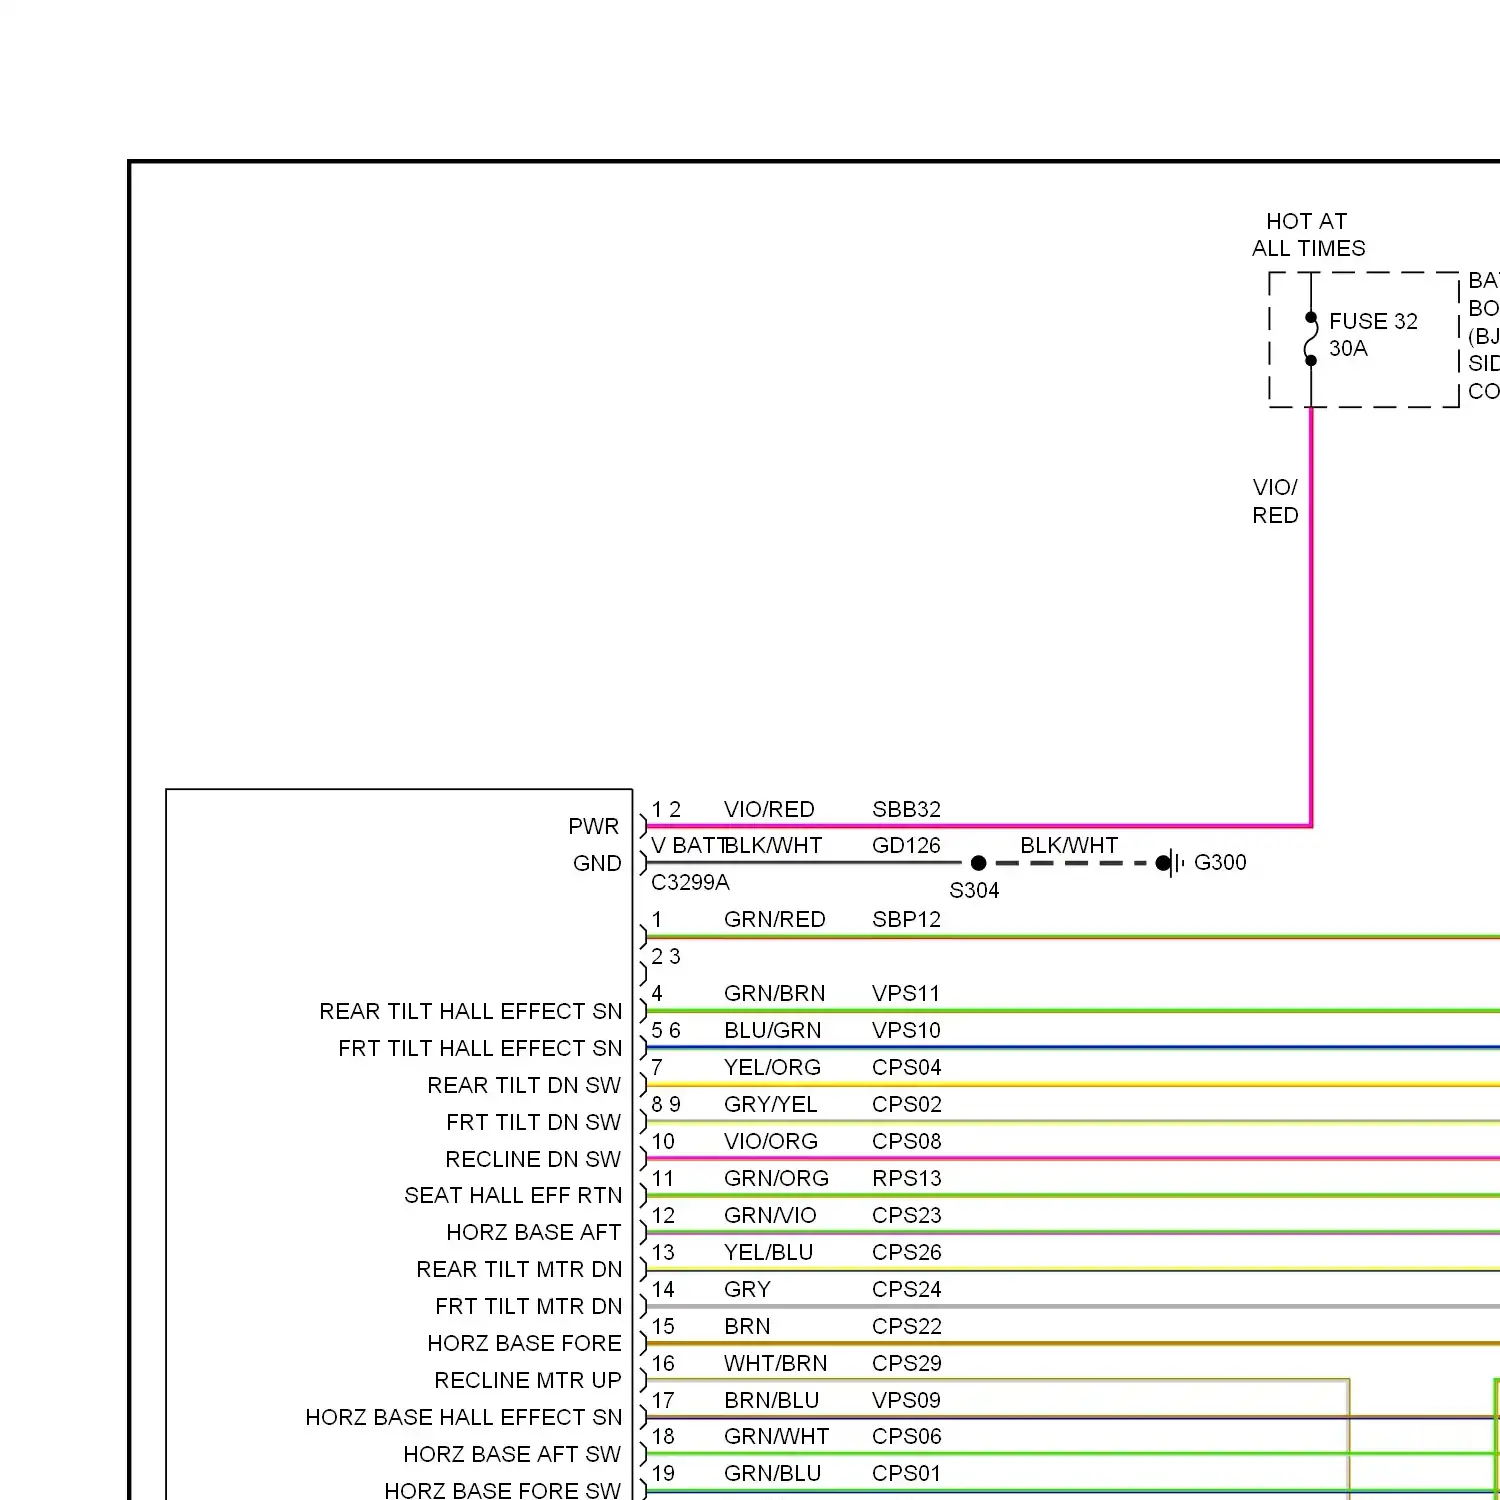Select circuit code CPS29
This screenshot has width=1500, height=1500.
906,1363
